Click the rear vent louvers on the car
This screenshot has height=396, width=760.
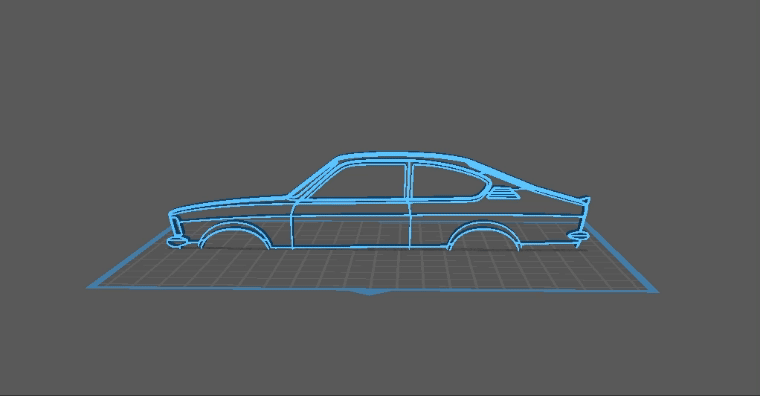(503, 193)
